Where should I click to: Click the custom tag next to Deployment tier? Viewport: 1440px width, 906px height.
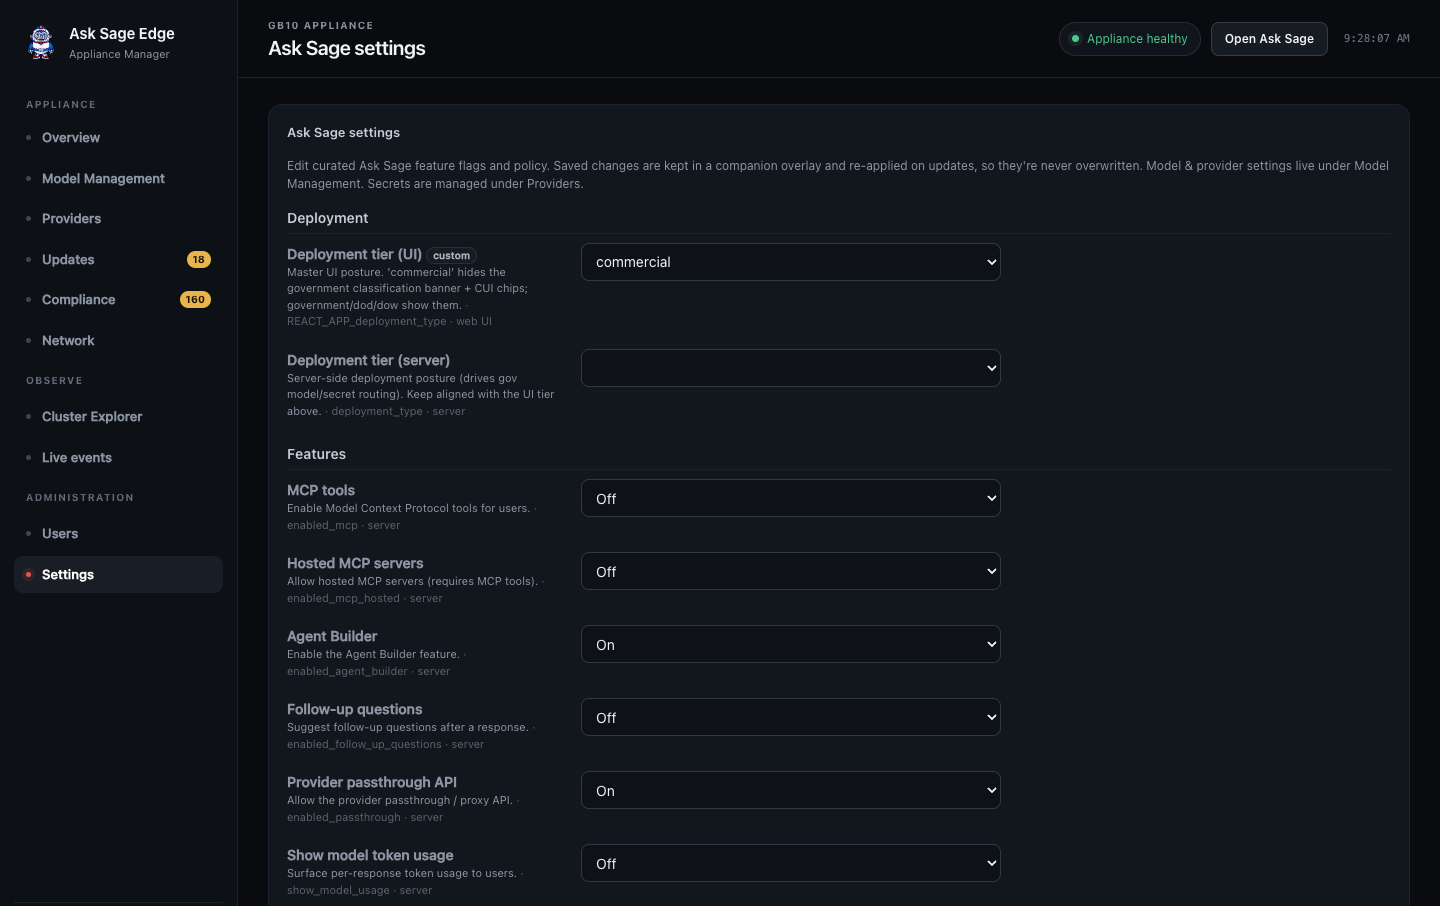point(452,256)
